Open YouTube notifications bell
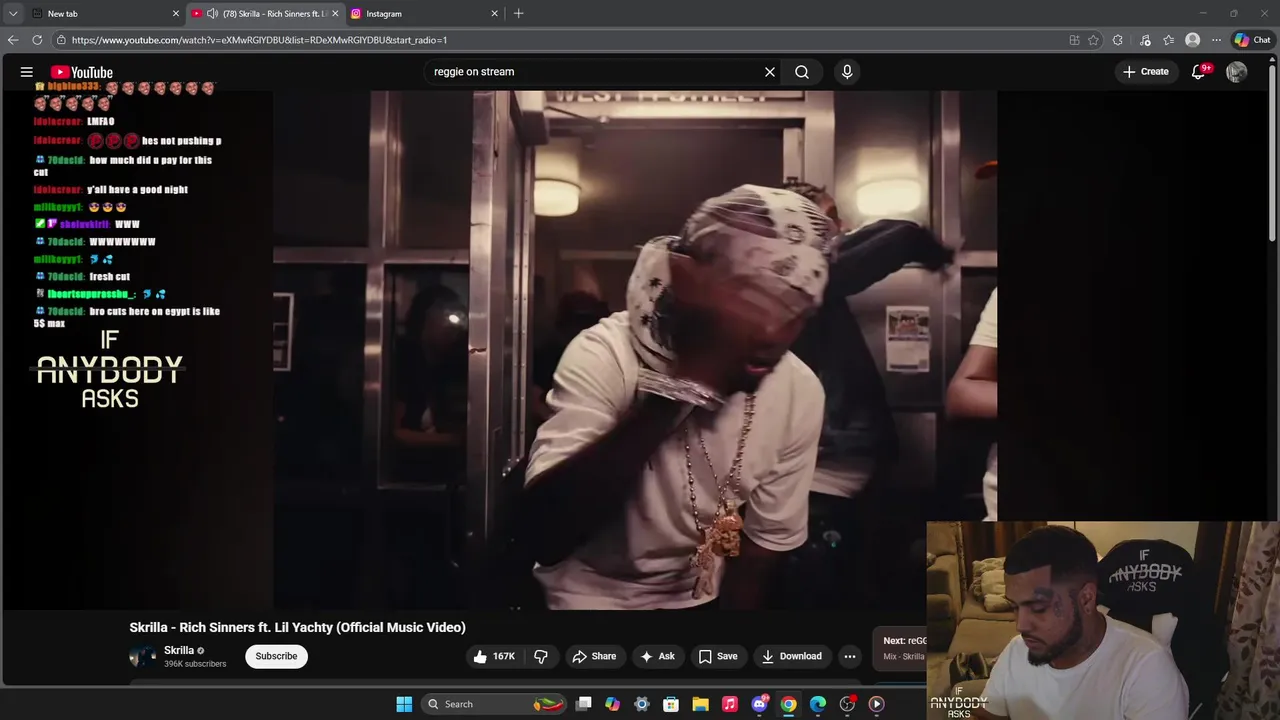Screen dimensions: 1280x720 [1199, 72]
